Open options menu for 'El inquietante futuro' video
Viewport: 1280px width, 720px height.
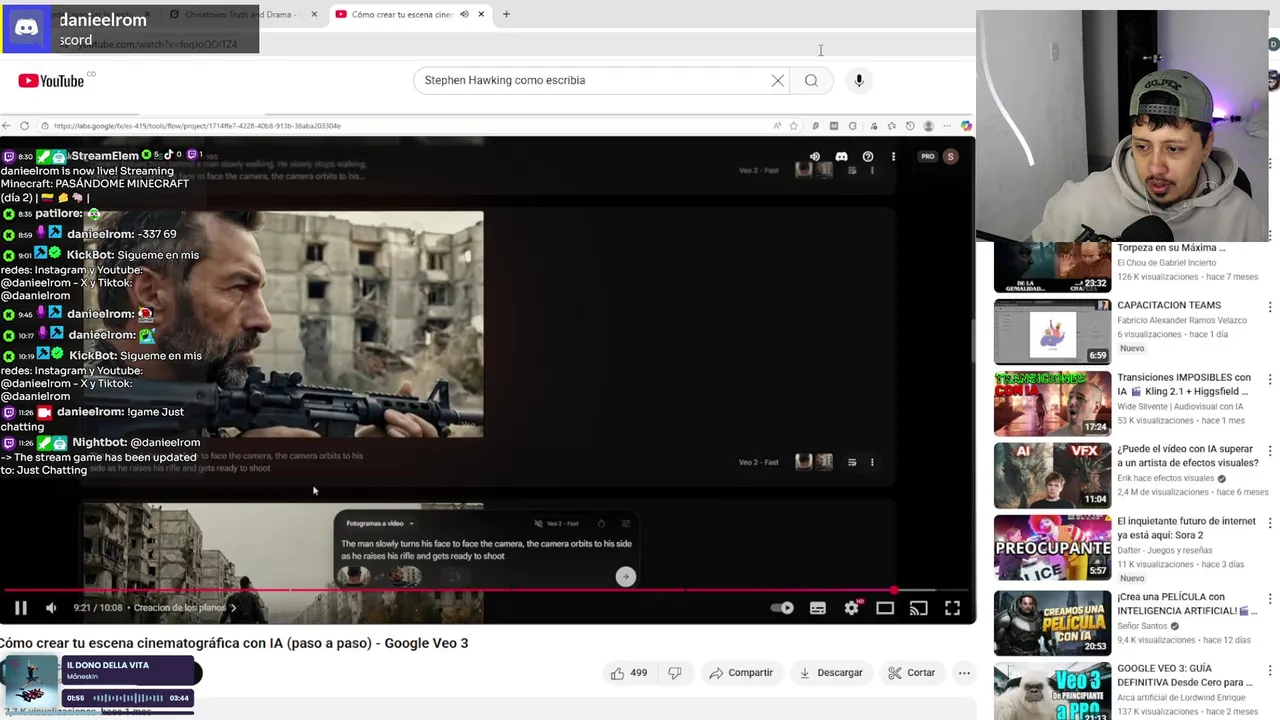click(1270, 524)
